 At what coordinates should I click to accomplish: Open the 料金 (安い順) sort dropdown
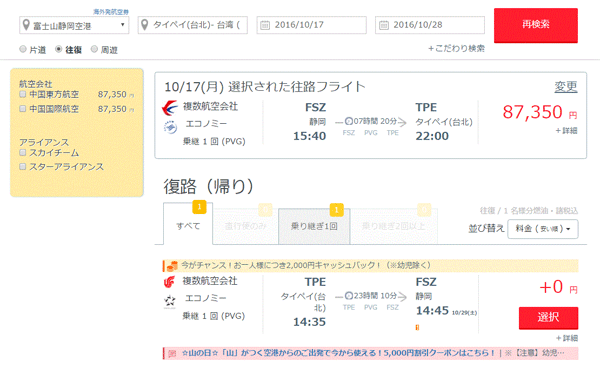543,229
